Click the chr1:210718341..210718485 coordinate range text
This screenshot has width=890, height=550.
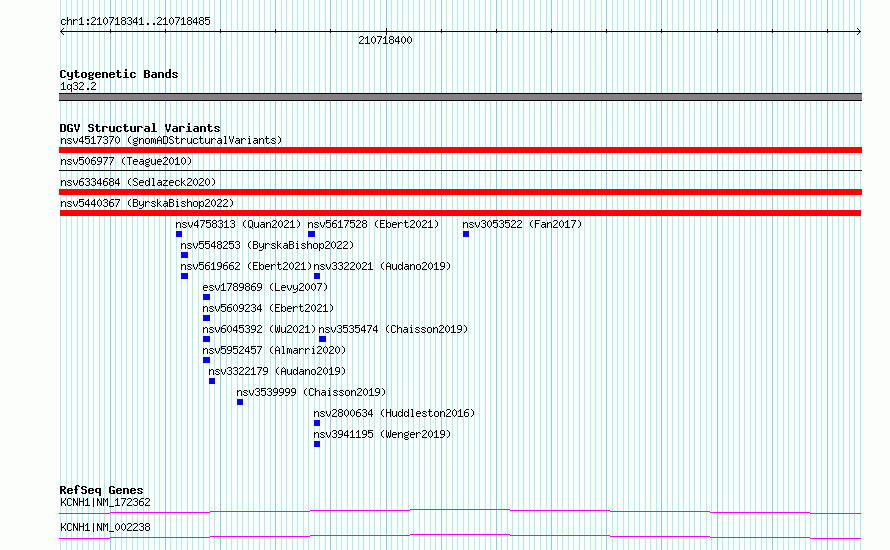(x=135, y=21)
